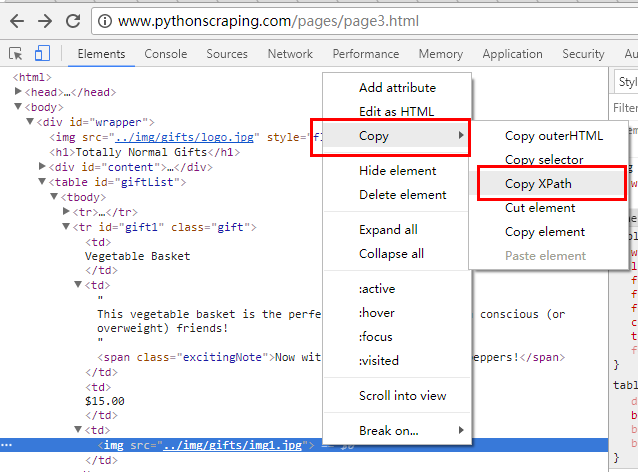
Task: Collapse the td containing vegetable basket description
Action: [x=78, y=284]
